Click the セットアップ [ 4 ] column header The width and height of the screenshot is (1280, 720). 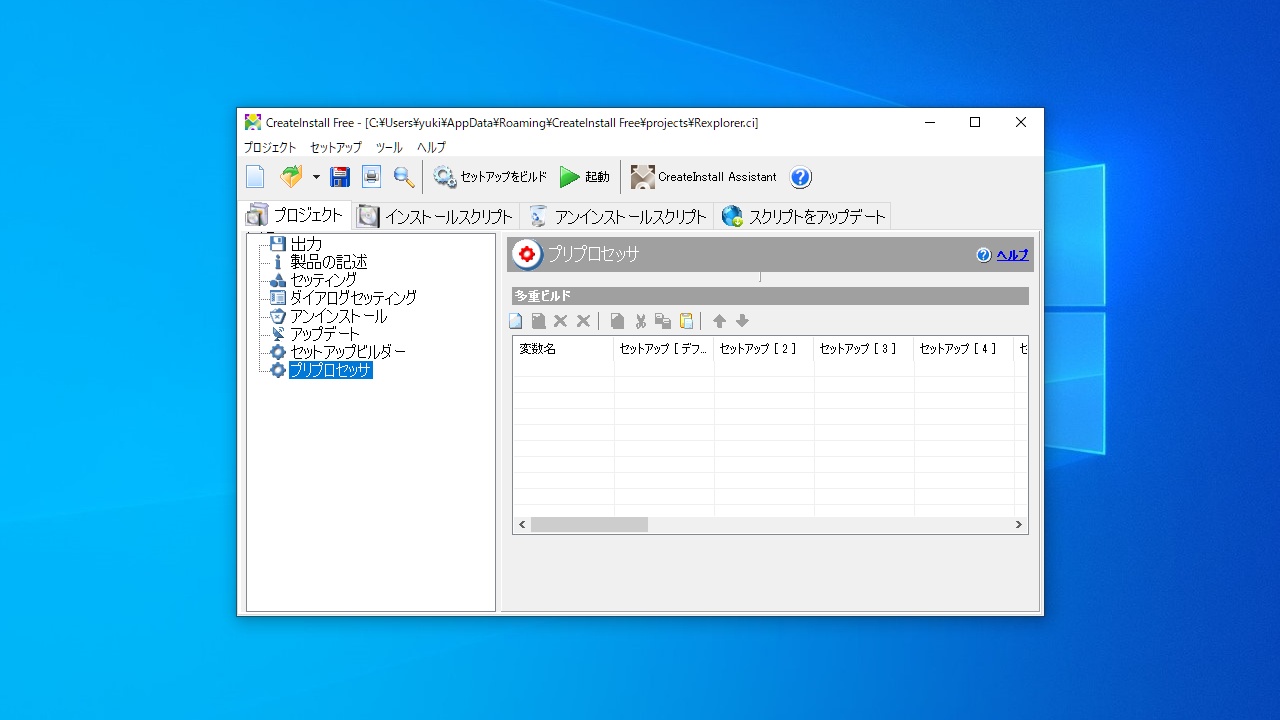(x=964, y=349)
